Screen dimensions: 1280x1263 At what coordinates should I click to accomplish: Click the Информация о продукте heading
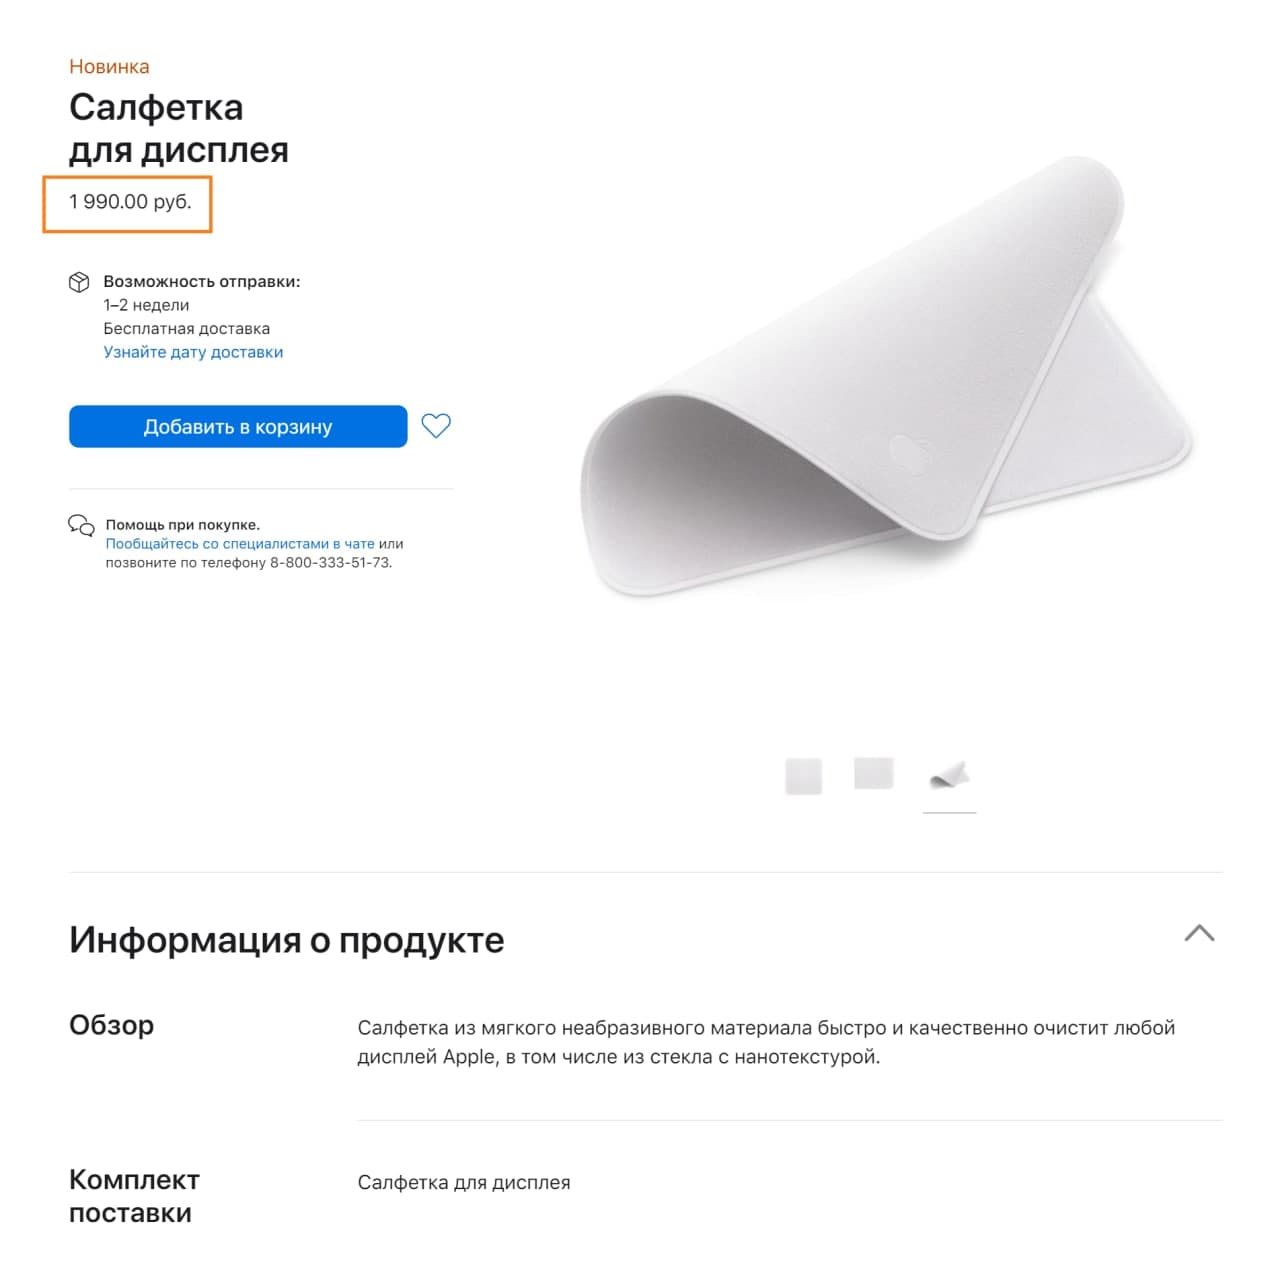coord(287,940)
